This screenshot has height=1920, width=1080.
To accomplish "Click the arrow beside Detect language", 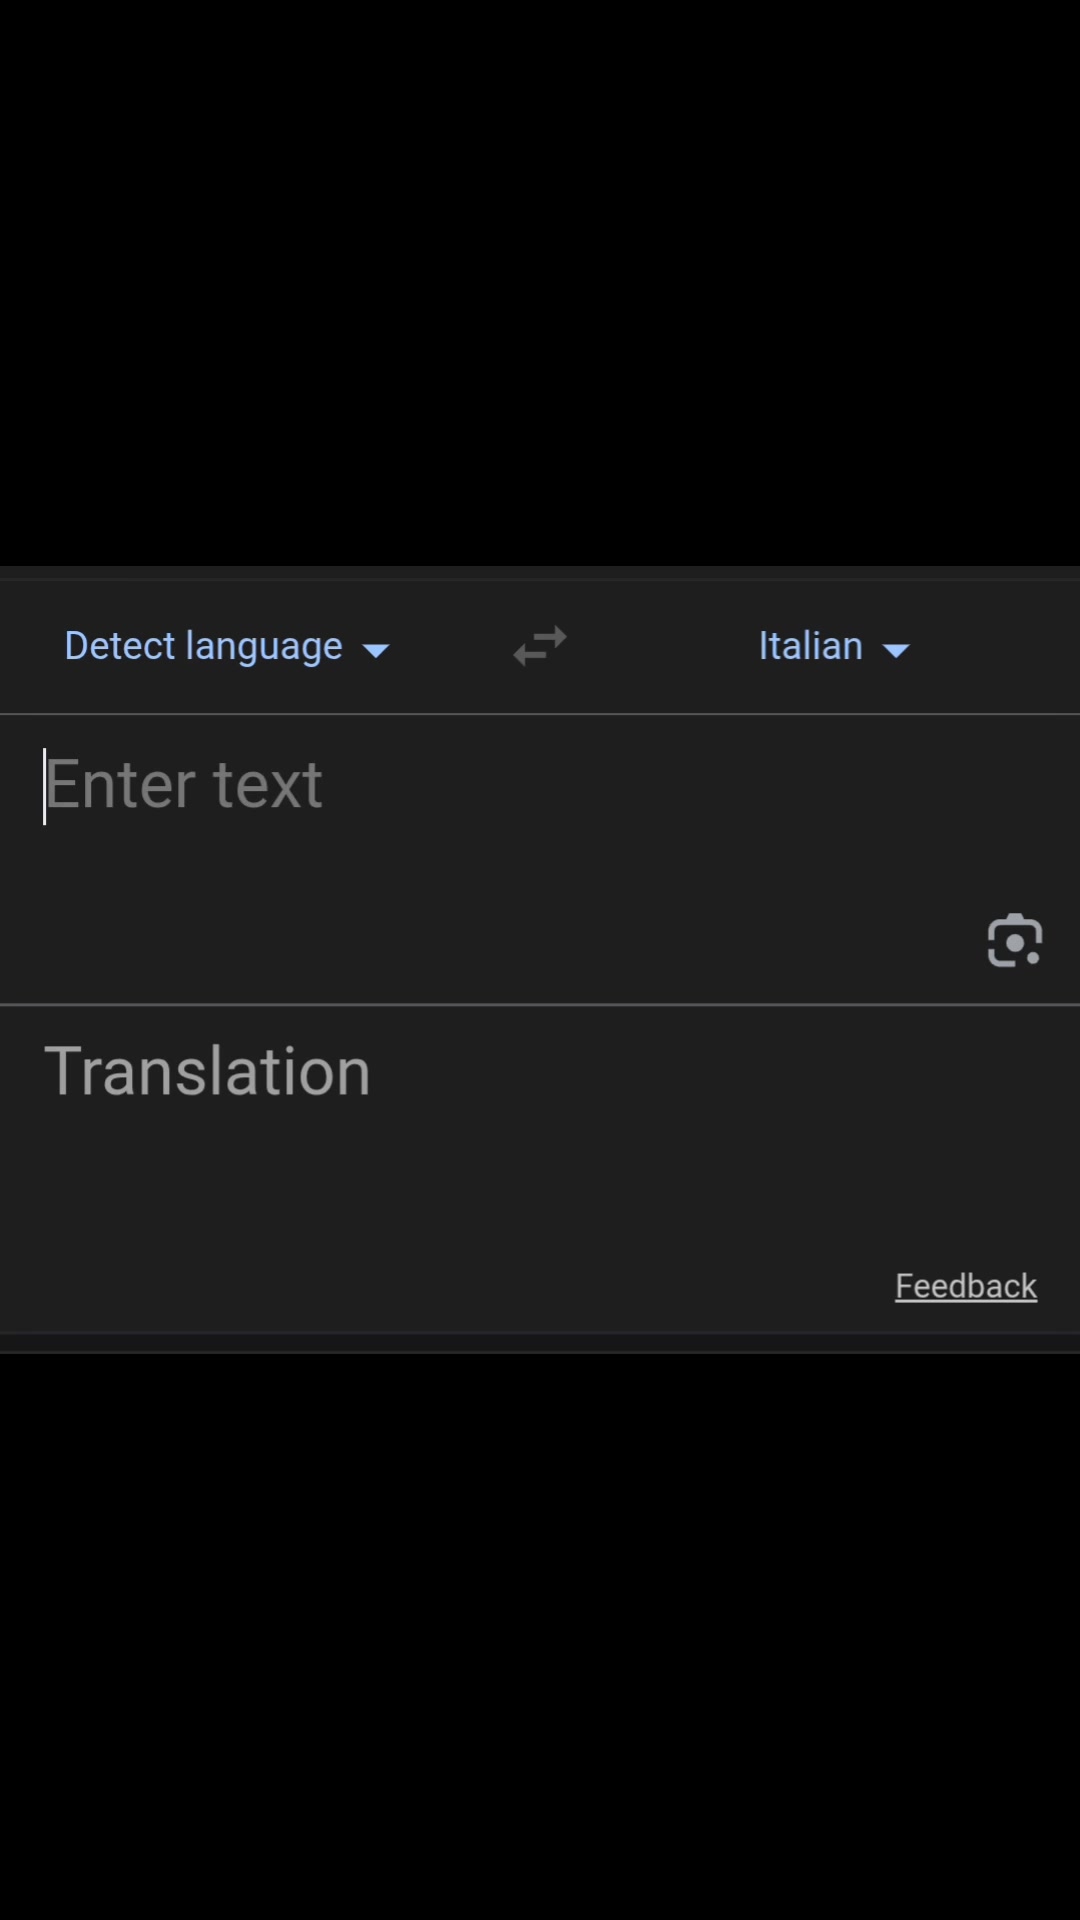I will pos(376,650).
